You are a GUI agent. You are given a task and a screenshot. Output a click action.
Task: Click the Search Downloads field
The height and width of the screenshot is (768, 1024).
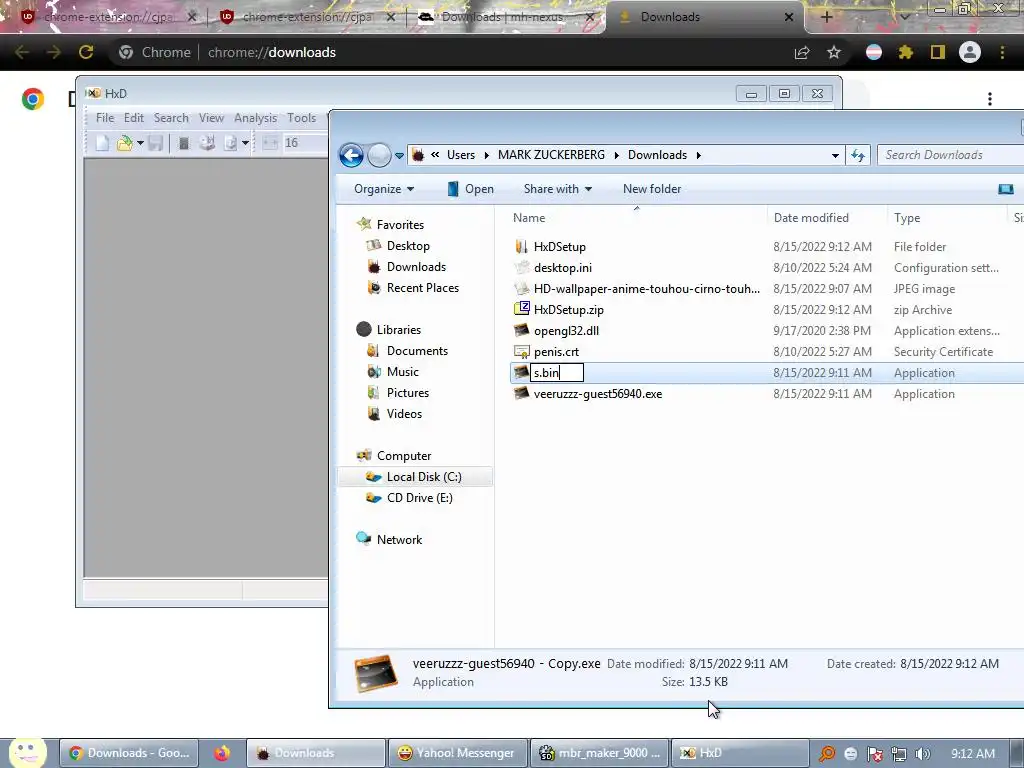tap(950, 155)
